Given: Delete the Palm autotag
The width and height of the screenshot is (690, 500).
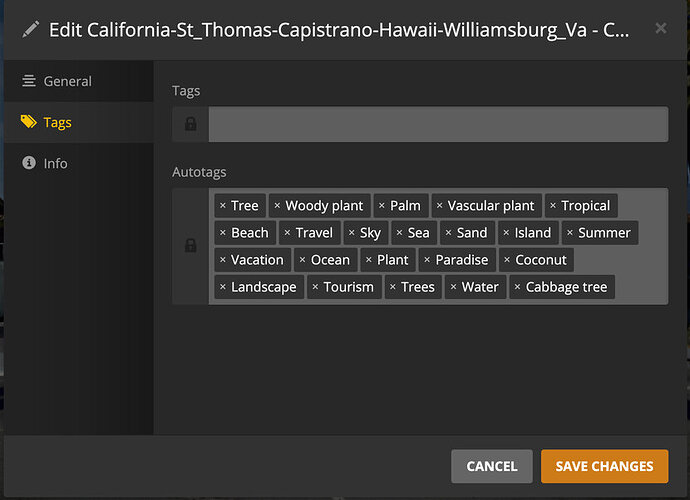Looking at the screenshot, I should point(382,206).
